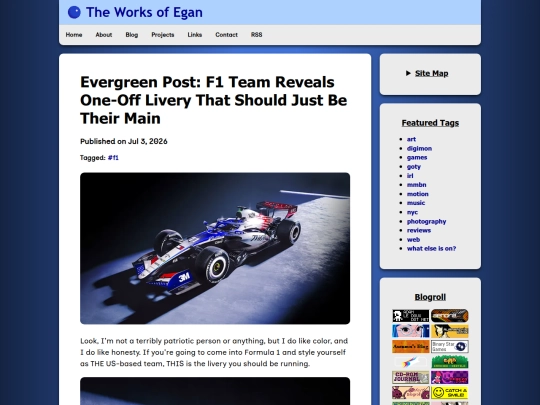The image size is (540, 405).
Task: Select the reviews featured tag
Action: click(419, 230)
